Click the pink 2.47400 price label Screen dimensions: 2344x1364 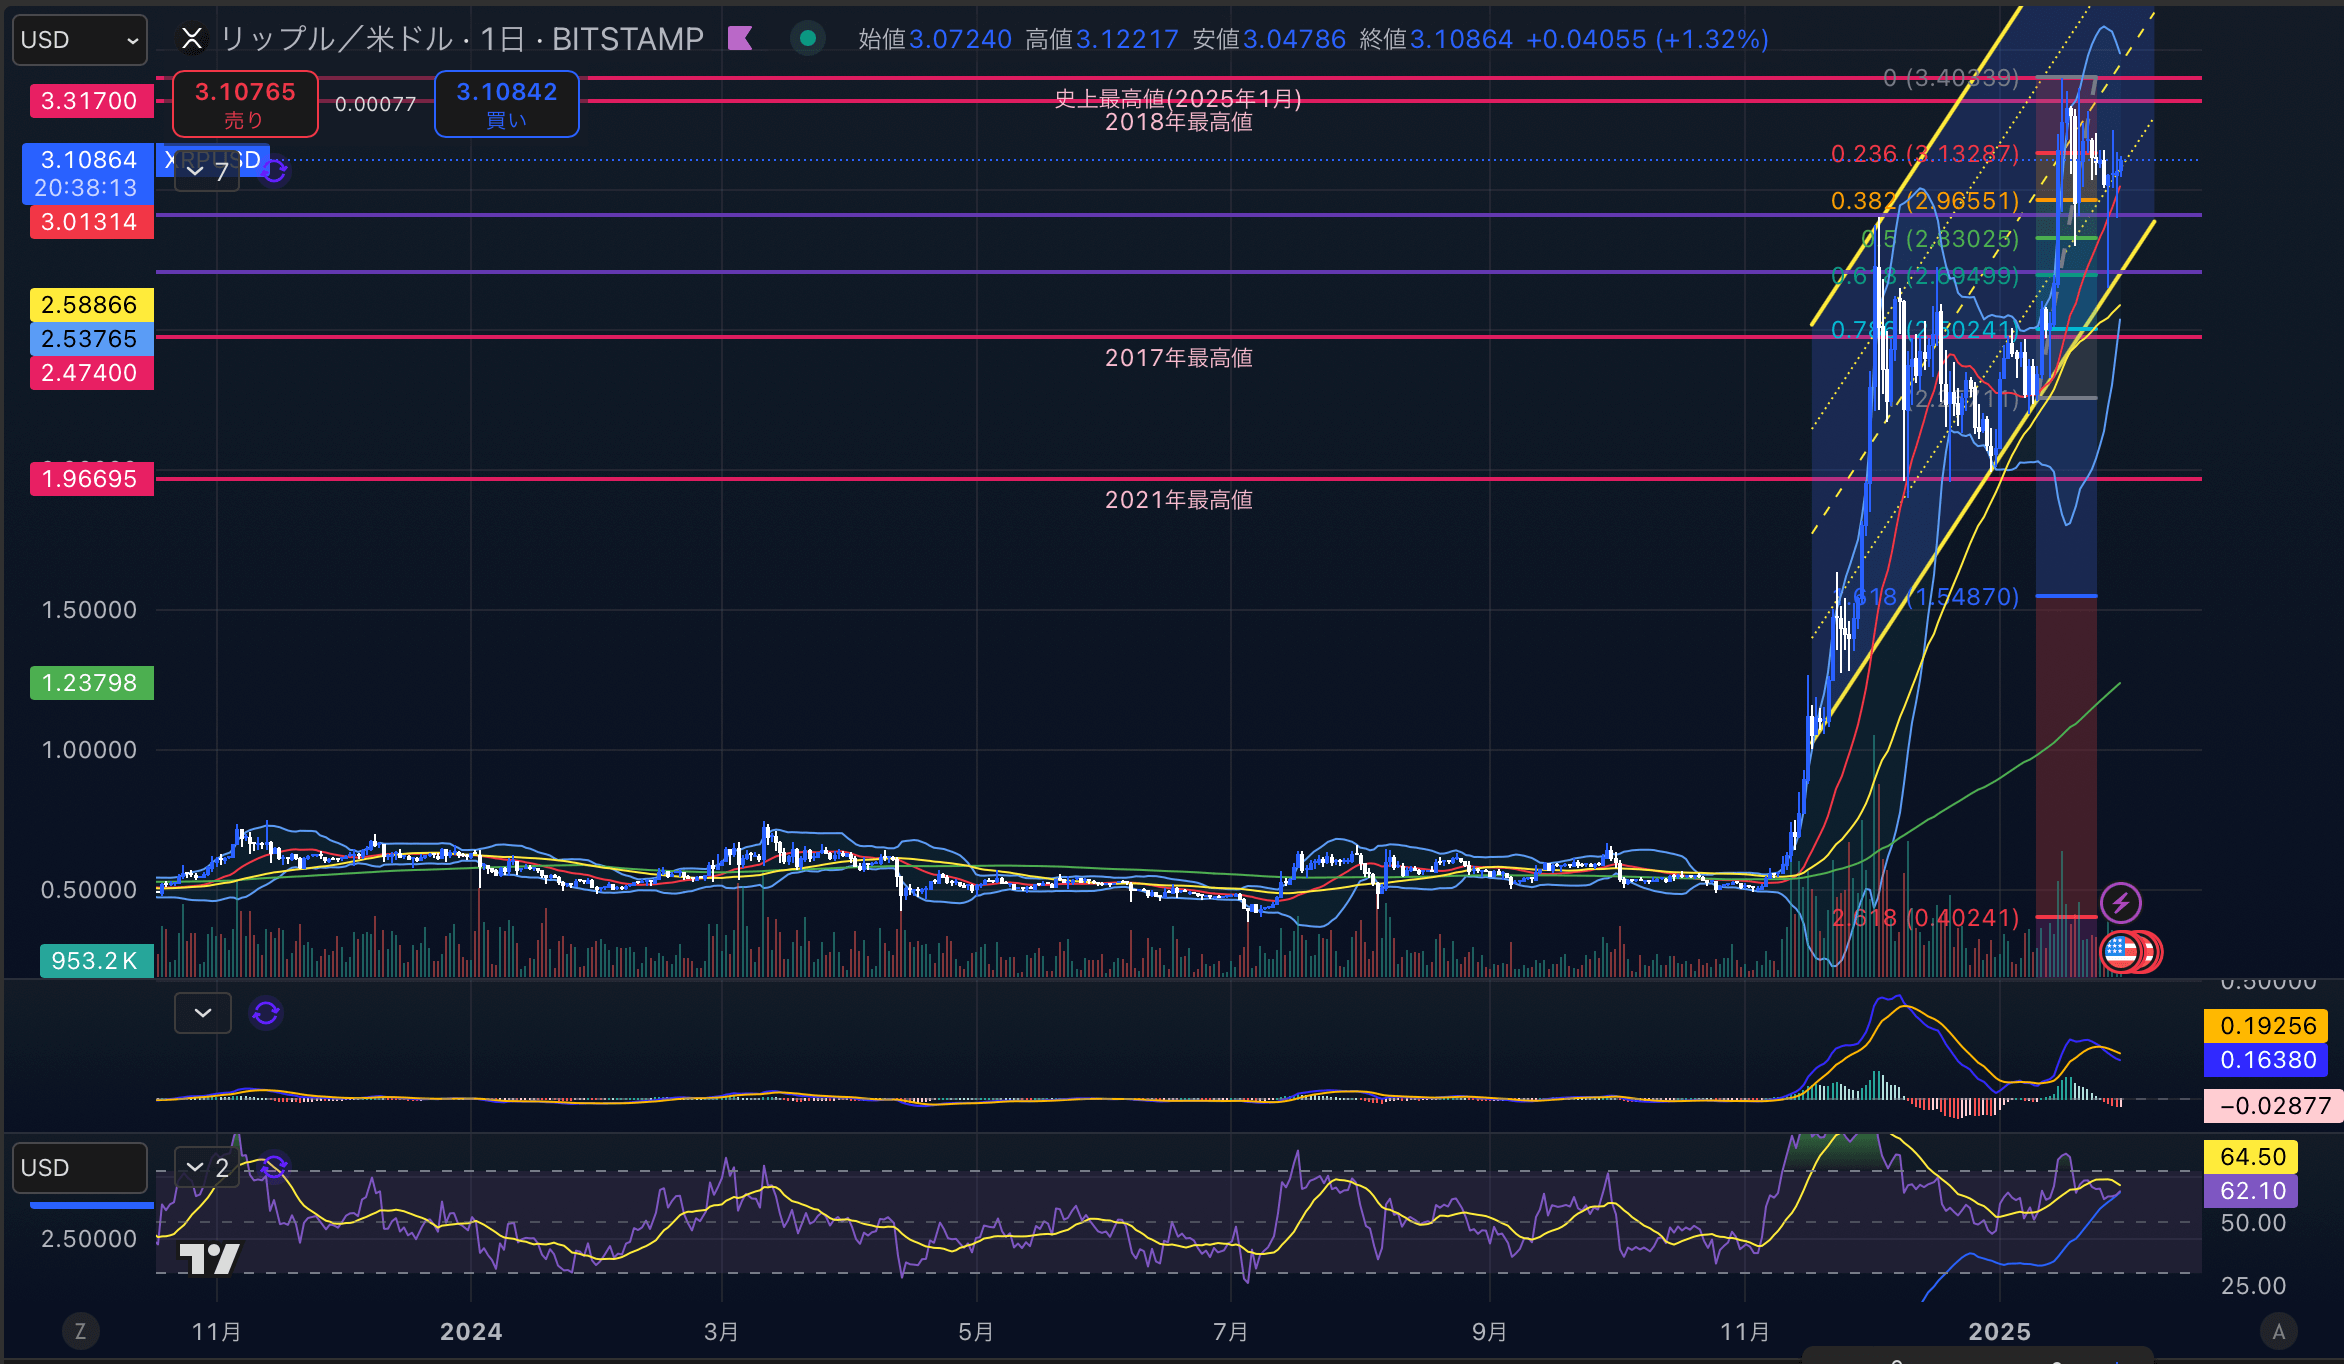click(90, 373)
